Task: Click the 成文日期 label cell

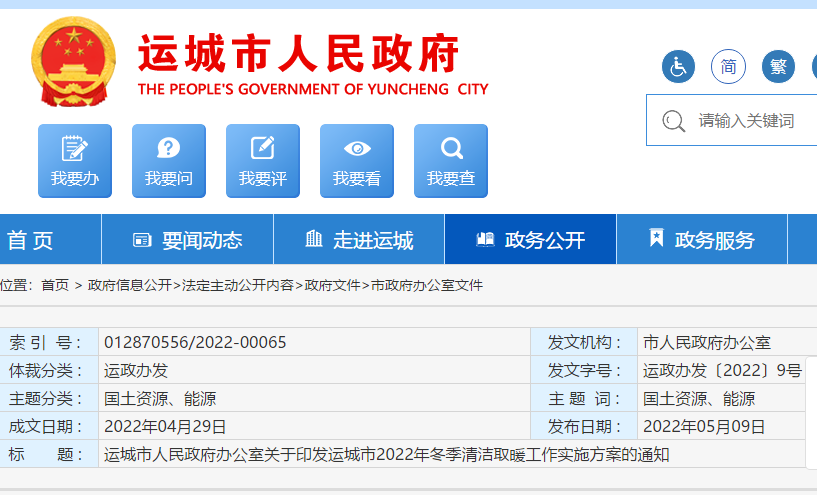Action: [x=49, y=427]
